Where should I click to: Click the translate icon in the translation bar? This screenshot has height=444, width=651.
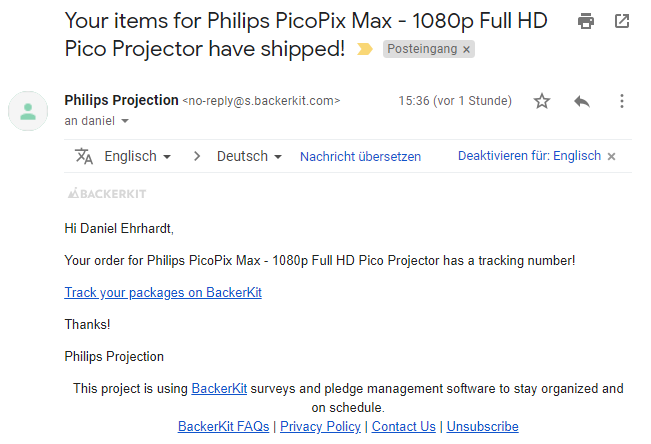click(83, 156)
